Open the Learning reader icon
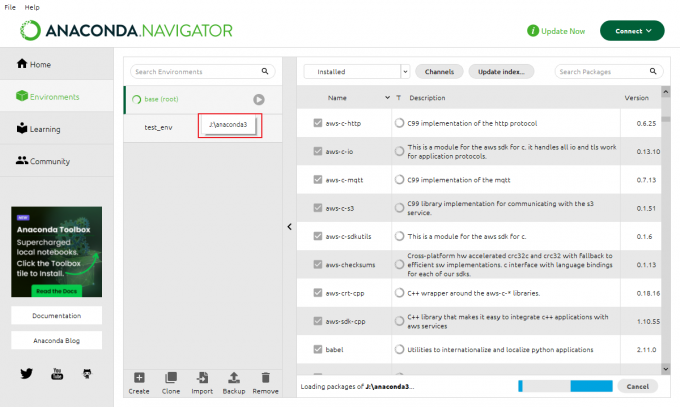This screenshot has height=407, width=680. coord(22,128)
